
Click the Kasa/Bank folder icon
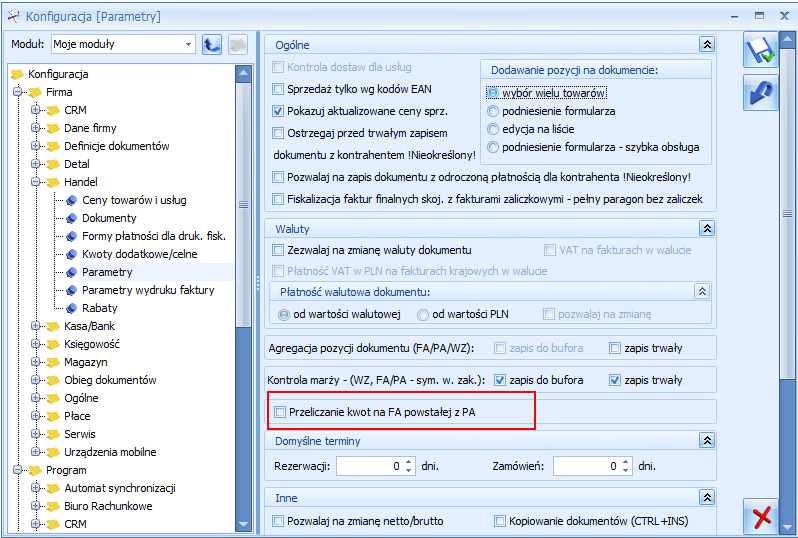(x=53, y=326)
